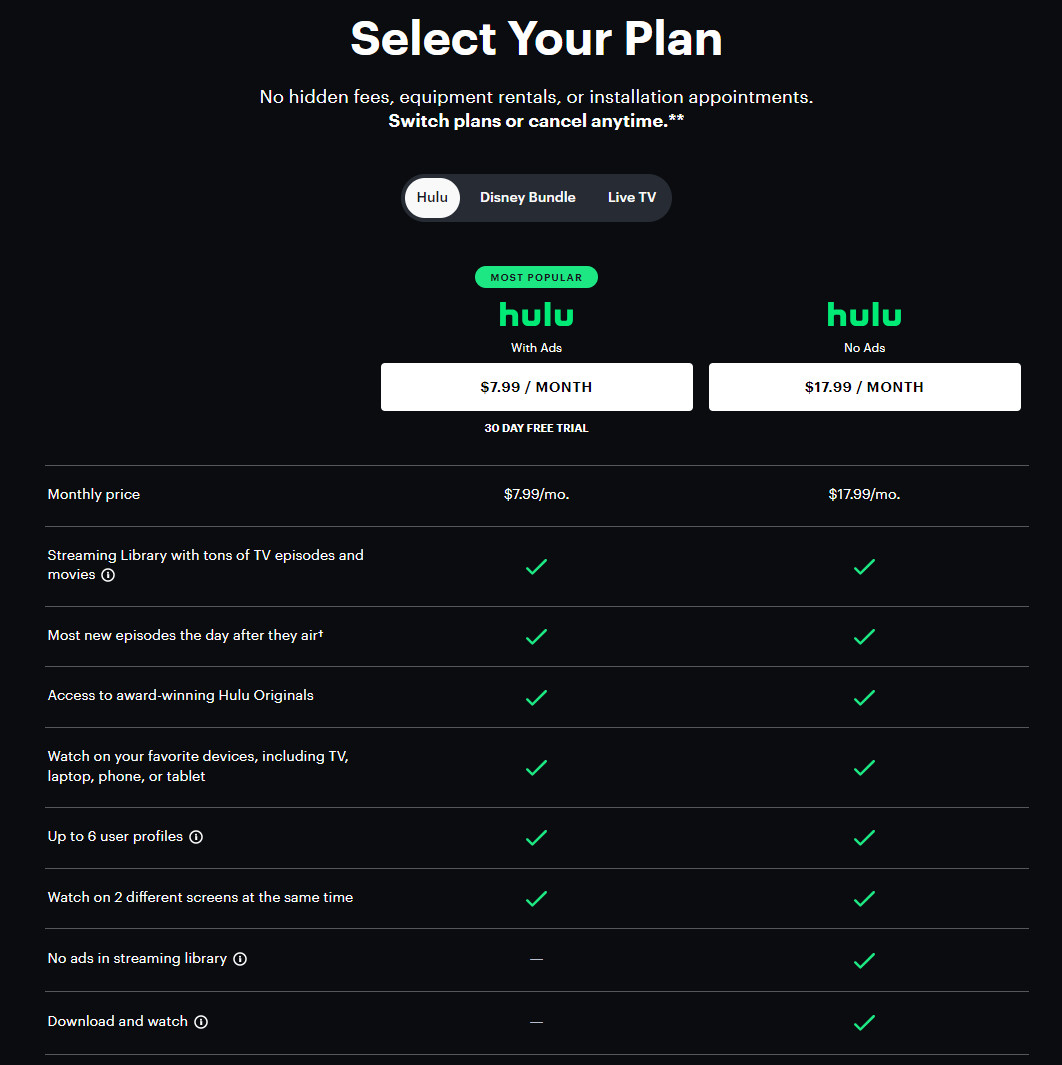Click the Hulu No Ads logo
Image resolution: width=1062 pixels, height=1065 pixels.
864,315
